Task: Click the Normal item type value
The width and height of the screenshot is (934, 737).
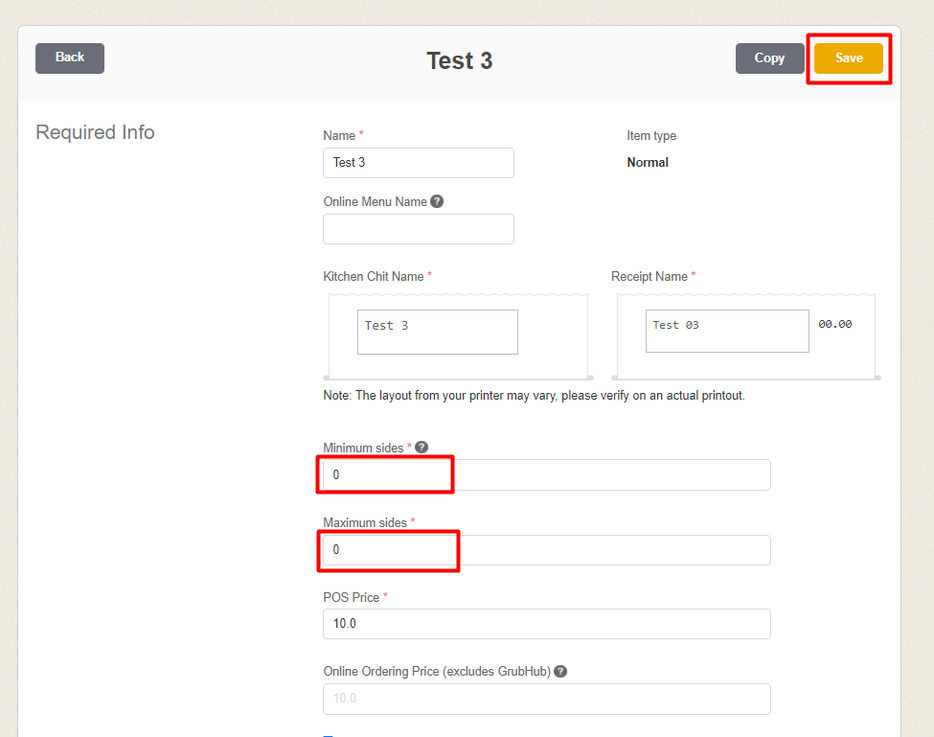Action: coord(647,163)
